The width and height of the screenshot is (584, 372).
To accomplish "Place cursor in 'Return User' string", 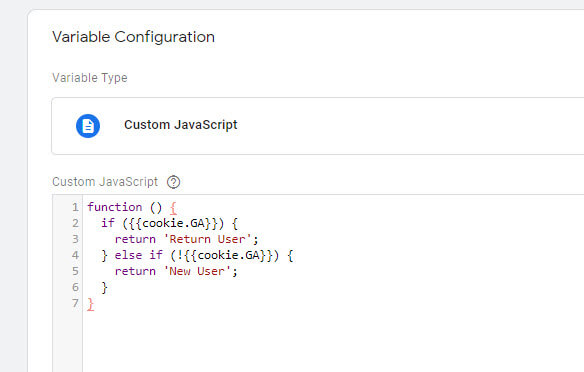I will click(207, 239).
